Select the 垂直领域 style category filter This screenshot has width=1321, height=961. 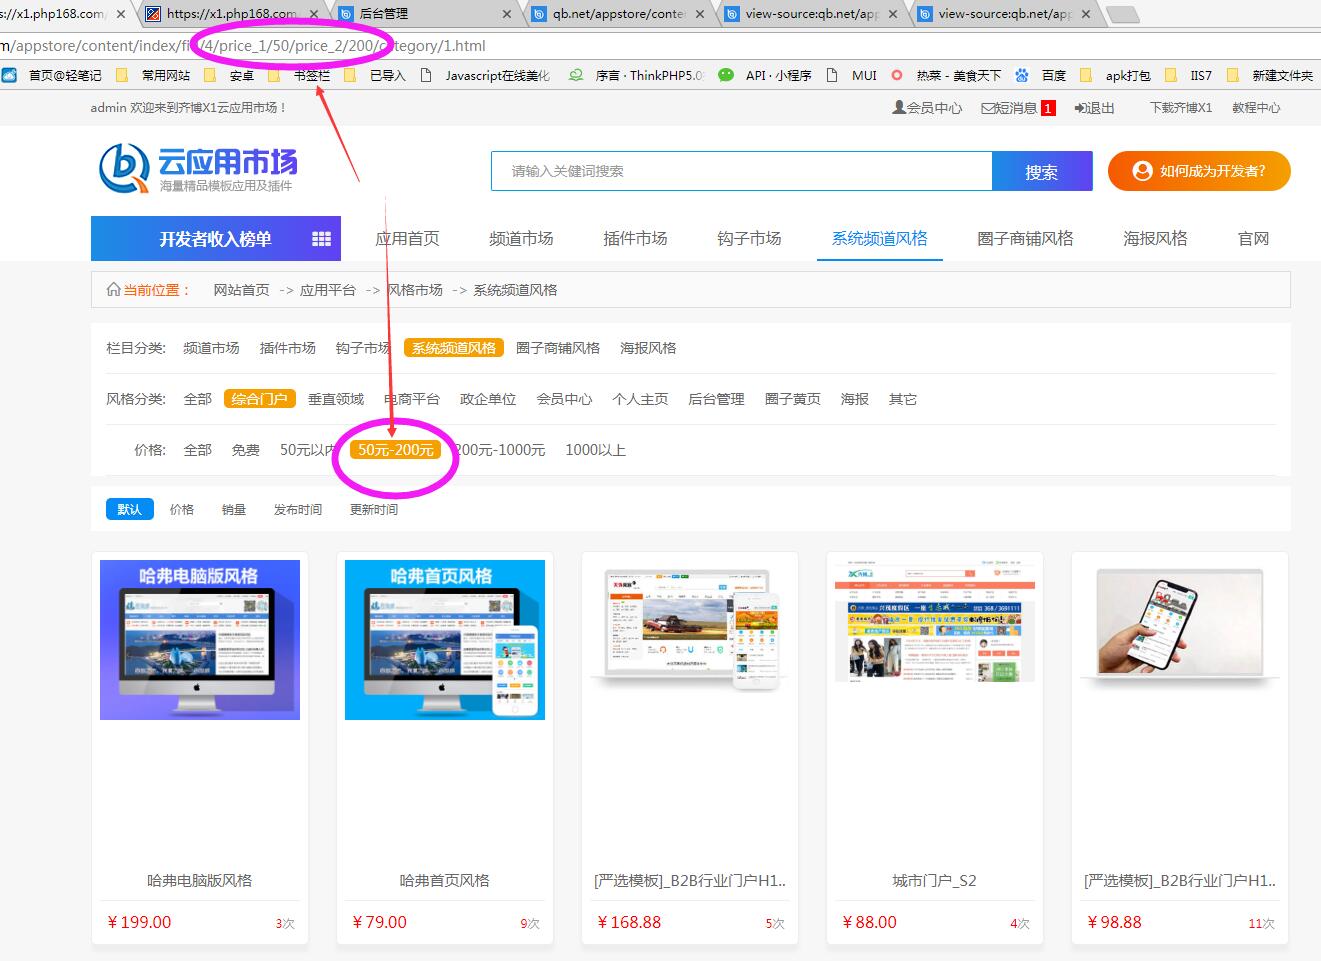(x=335, y=399)
